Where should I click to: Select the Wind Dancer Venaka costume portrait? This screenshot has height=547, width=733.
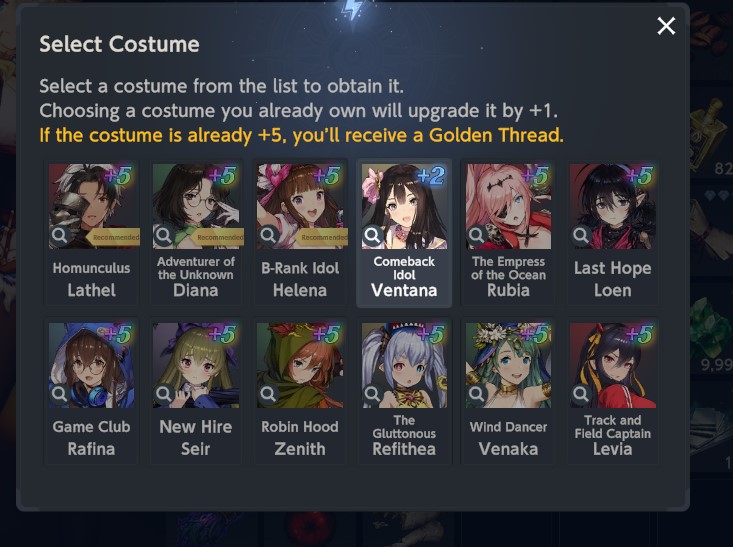(x=509, y=365)
